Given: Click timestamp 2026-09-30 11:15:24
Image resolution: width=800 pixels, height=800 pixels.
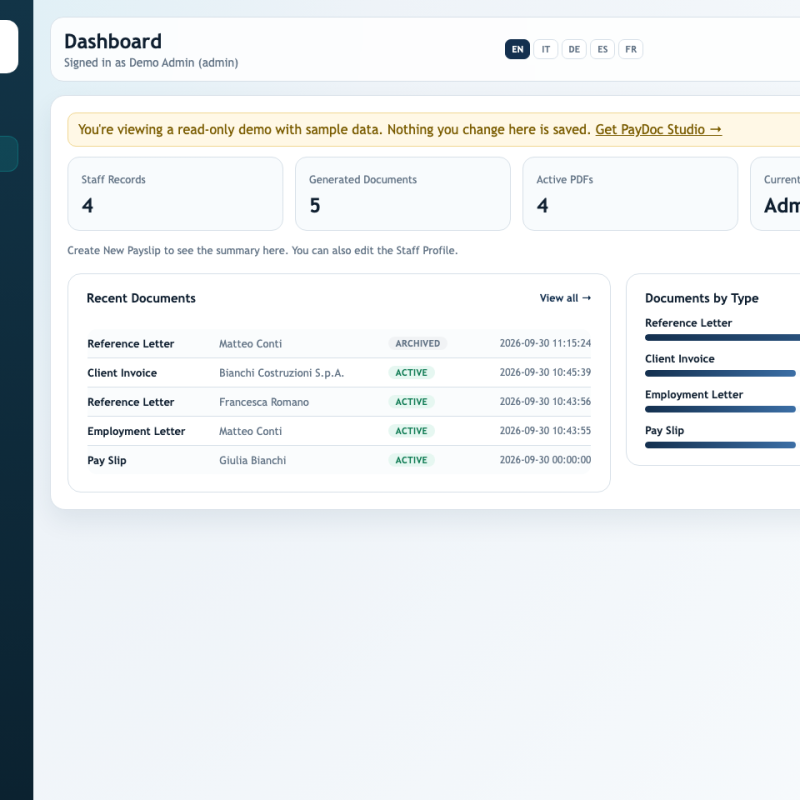Looking at the screenshot, I should 545,343.
